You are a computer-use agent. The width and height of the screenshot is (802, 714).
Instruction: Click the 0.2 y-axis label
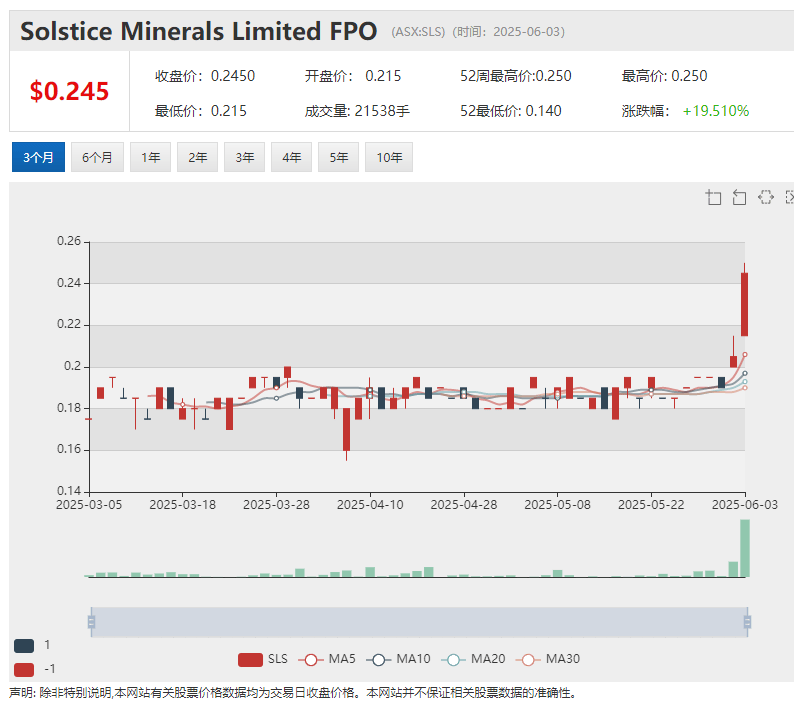pyautogui.click(x=73, y=366)
